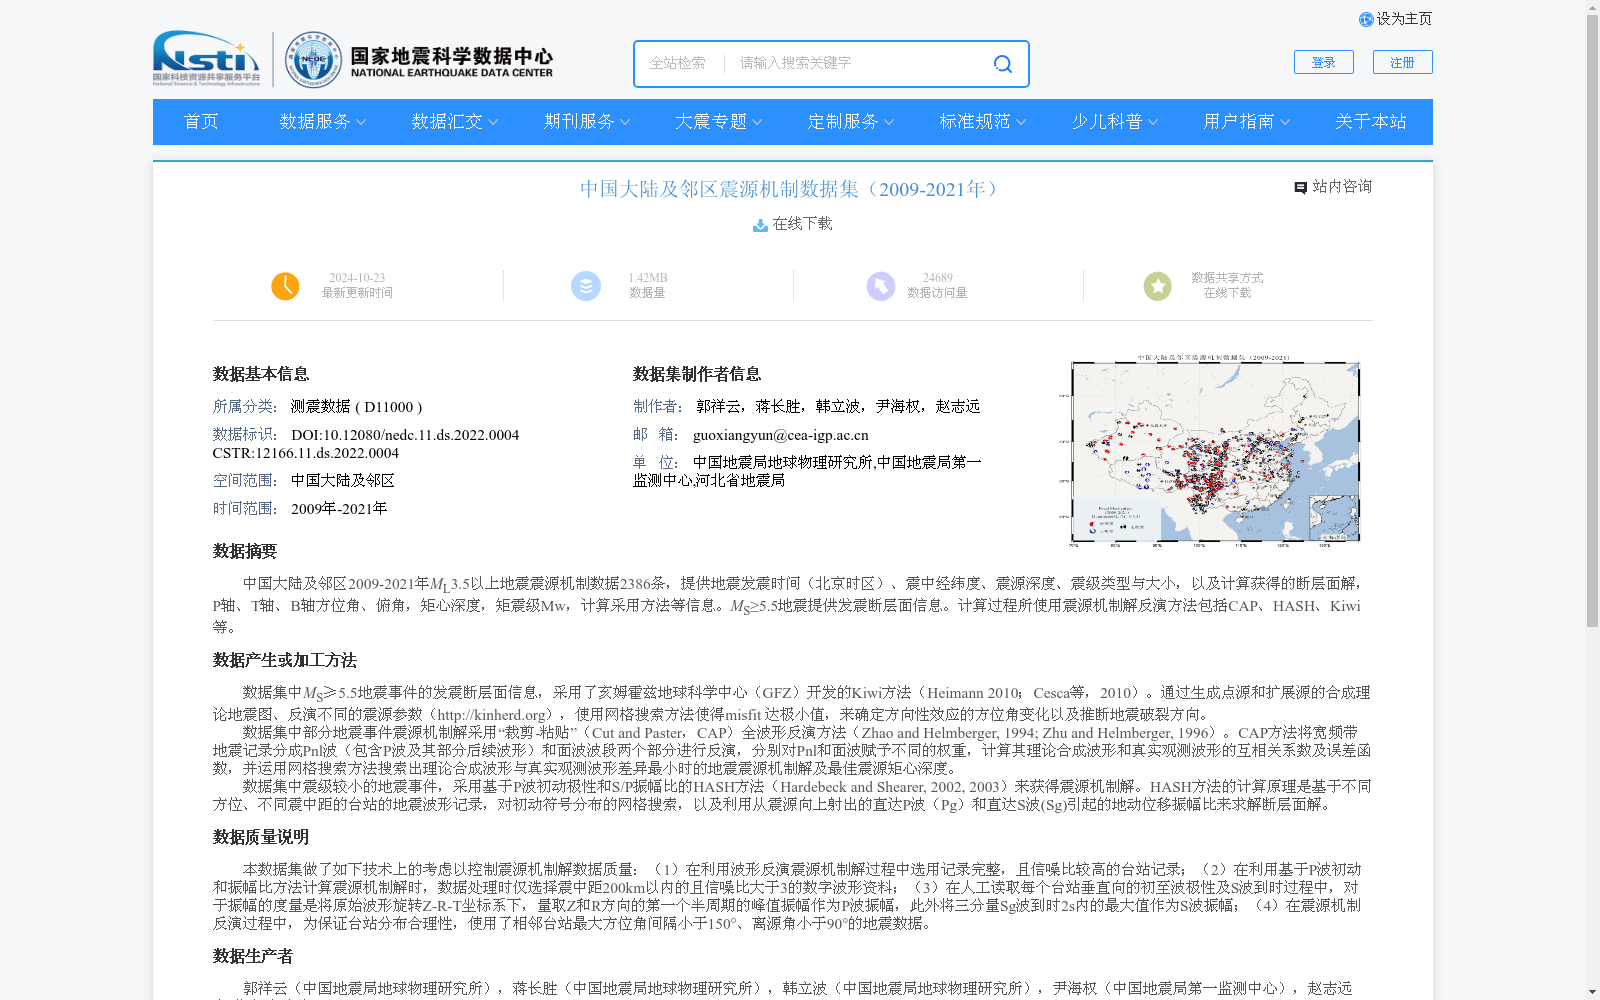1600x1000 pixels.
Task: Click the 数据生产者 section heading
Action: (x=253, y=957)
